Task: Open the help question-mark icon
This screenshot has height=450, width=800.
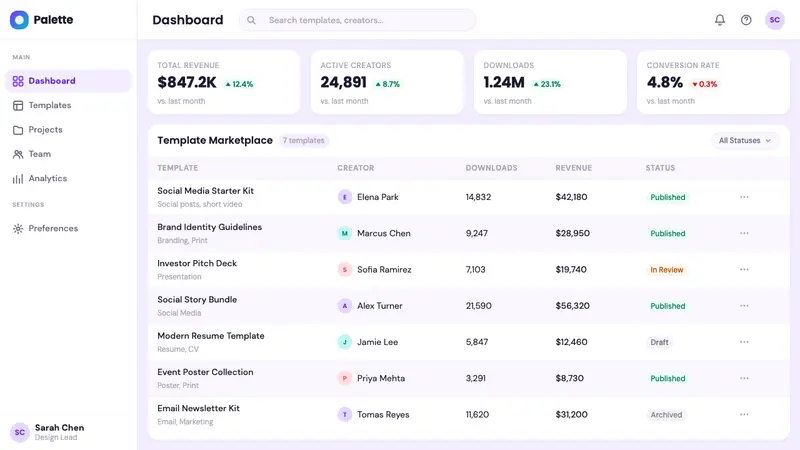Action: [x=746, y=20]
